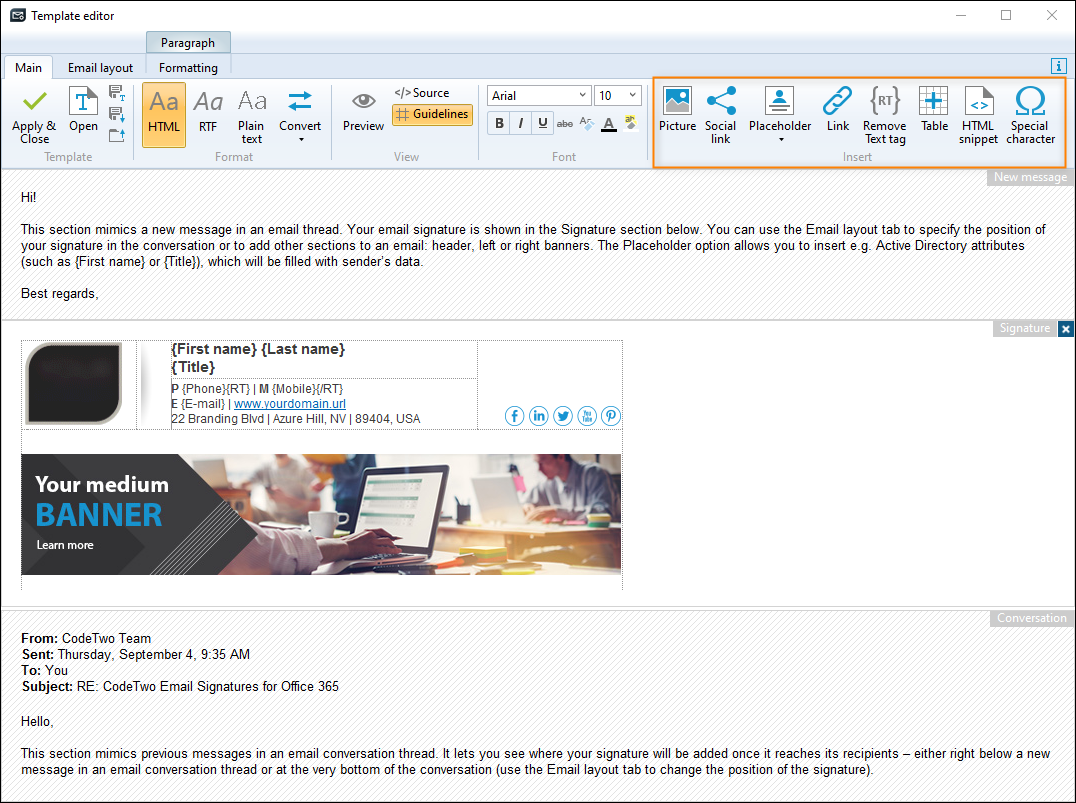This screenshot has width=1076, height=803.
Task: Open the font color picker
Action: click(x=609, y=124)
